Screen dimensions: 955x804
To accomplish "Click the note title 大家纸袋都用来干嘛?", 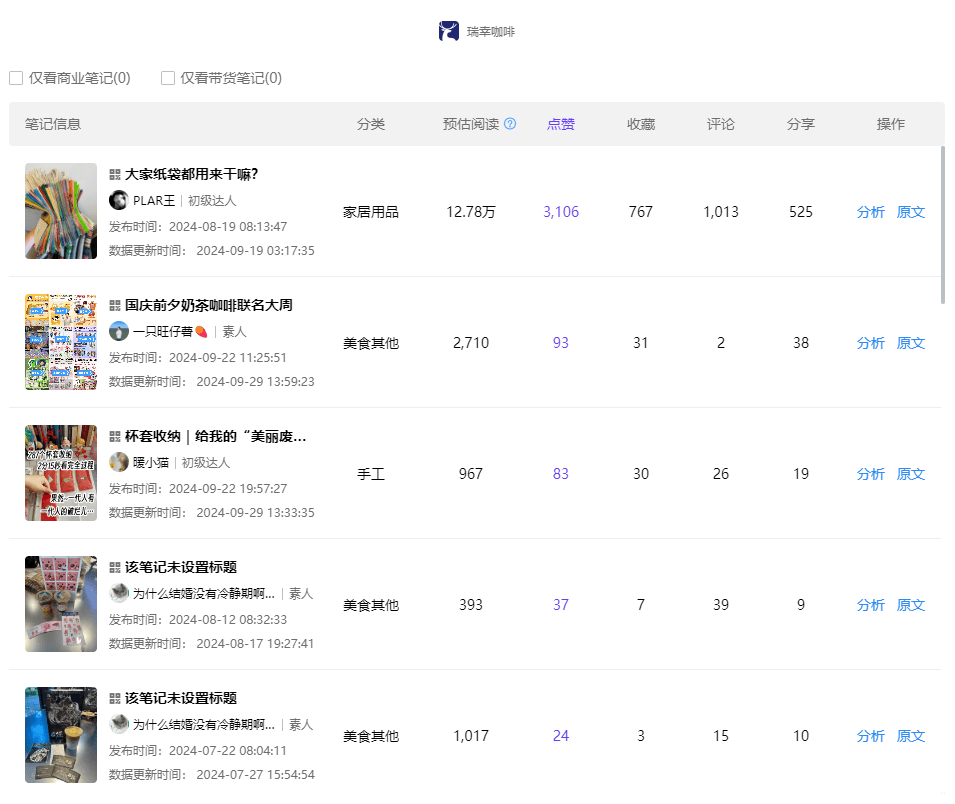I will 191,175.
